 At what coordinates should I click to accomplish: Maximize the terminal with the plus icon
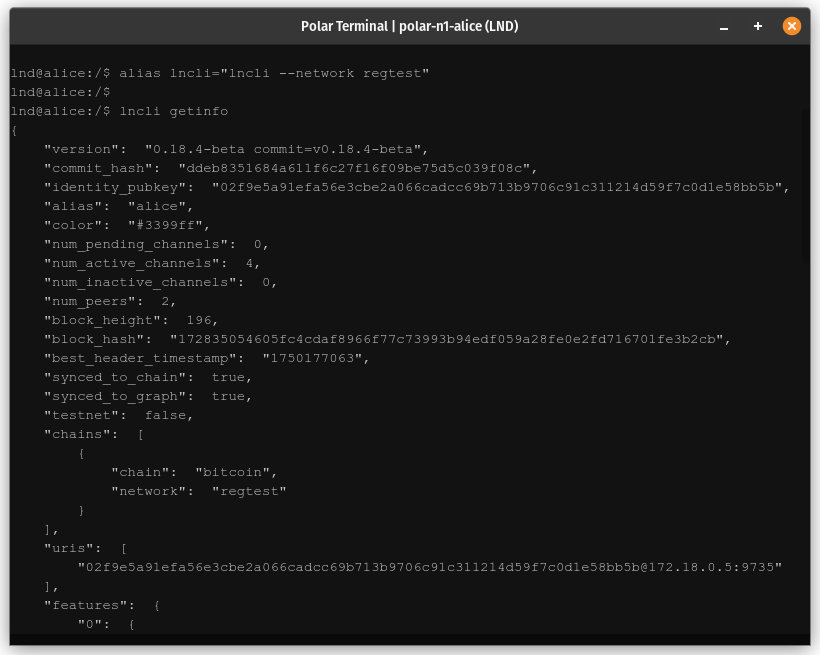(x=758, y=26)
